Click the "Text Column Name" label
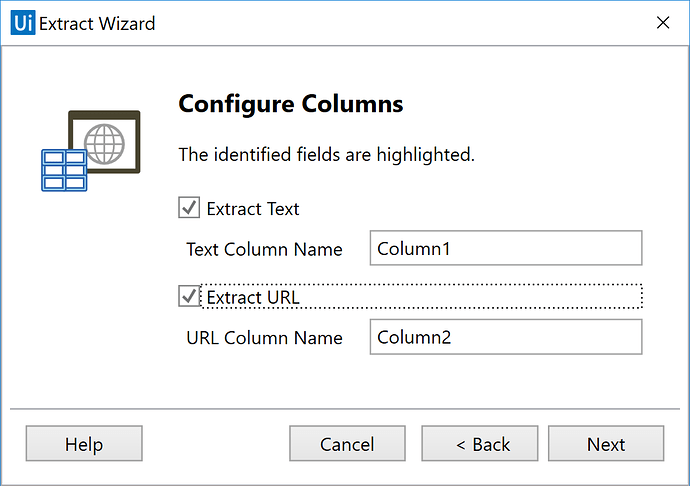 coord(264,250)
